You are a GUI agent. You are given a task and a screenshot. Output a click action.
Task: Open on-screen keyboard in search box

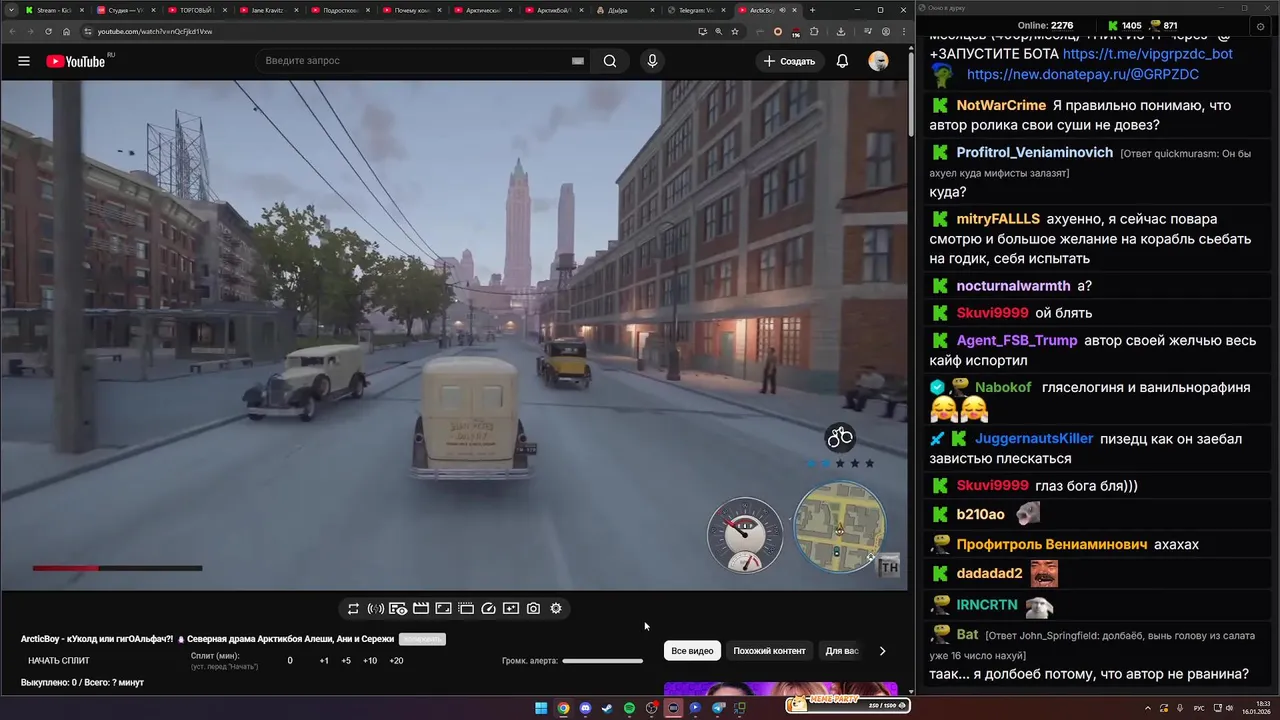tap(577, 61)
